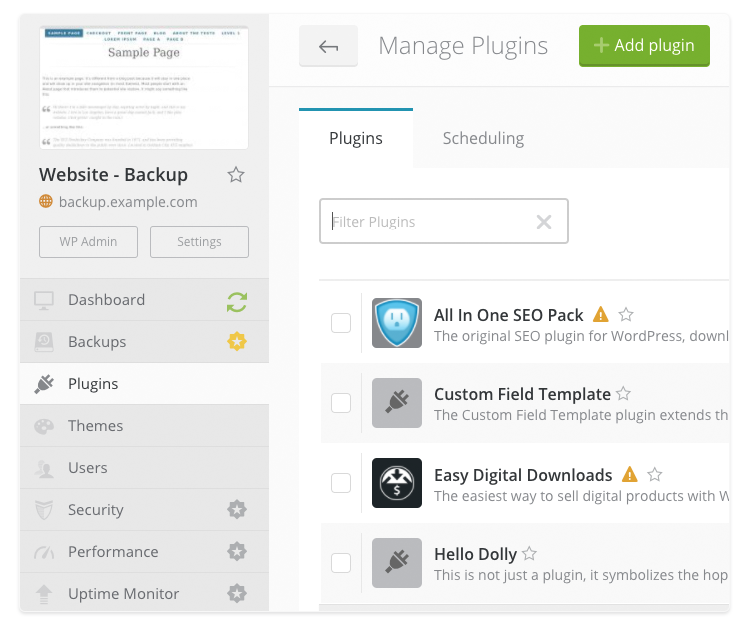Viewport: 750px width, 637px height.
Task: Click the Manage Plugins heading
Action: point(463,46)
